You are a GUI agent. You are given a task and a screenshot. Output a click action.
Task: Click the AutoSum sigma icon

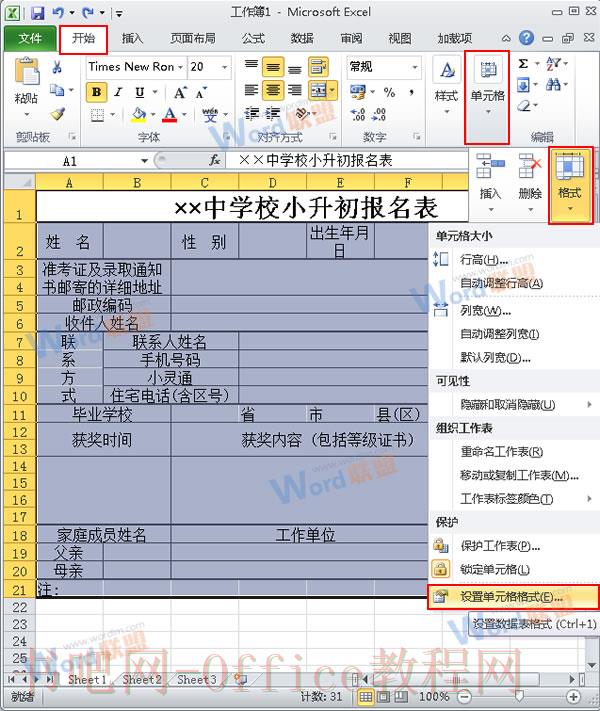point(523,63)
